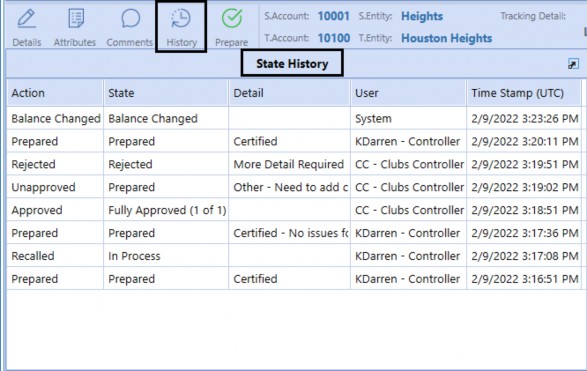This screenshot has height=371, width=587.
Task: Click the green Prepare checkmark icon
Action: tap(232, 18)
